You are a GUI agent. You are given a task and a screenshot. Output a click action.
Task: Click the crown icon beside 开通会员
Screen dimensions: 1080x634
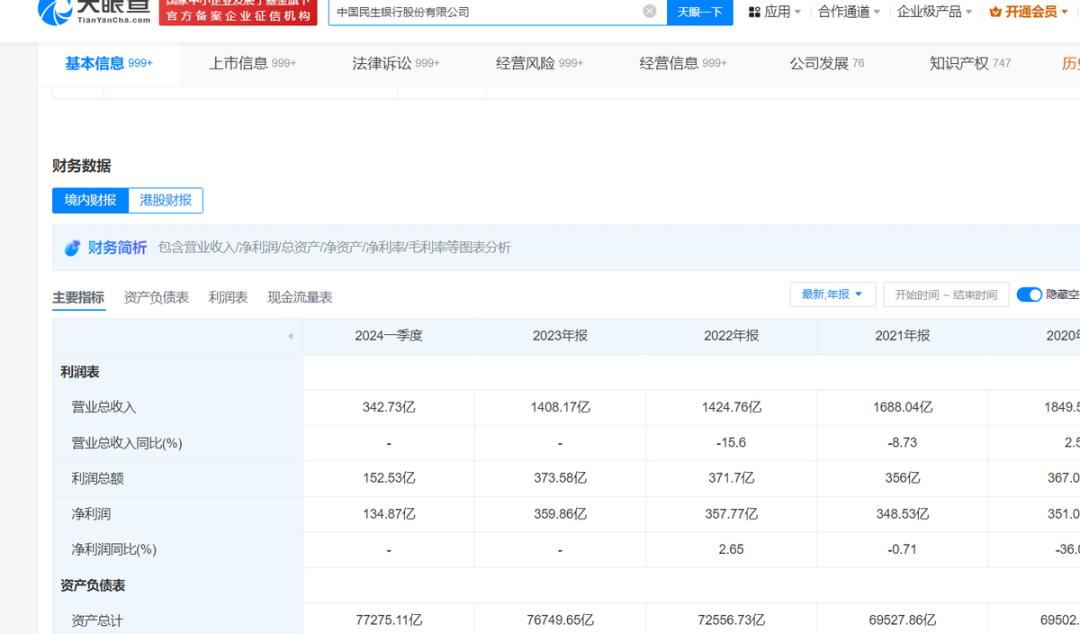pyautogui.click(x=995, y=12)
